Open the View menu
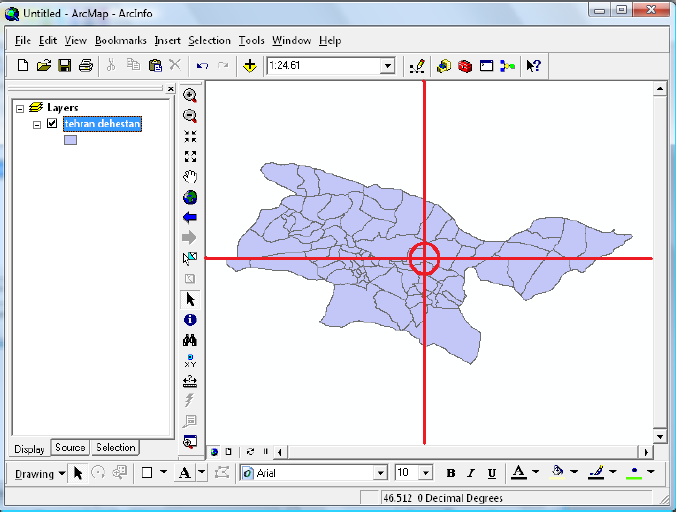The image size is (676, 512). [x=75, y=41]
